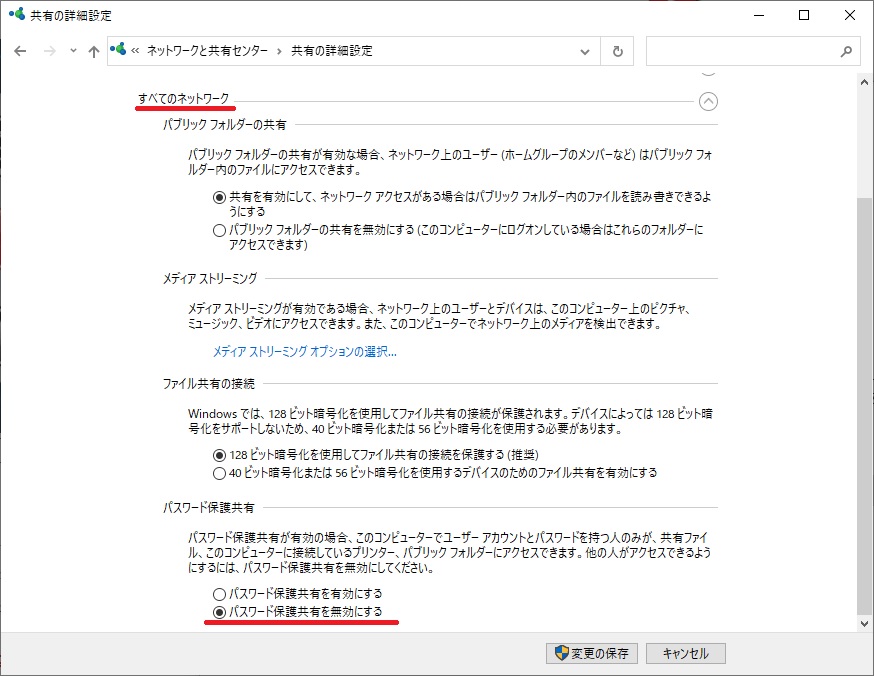
Task: Click the 変更の保存 button
Action: pos(592,653)
